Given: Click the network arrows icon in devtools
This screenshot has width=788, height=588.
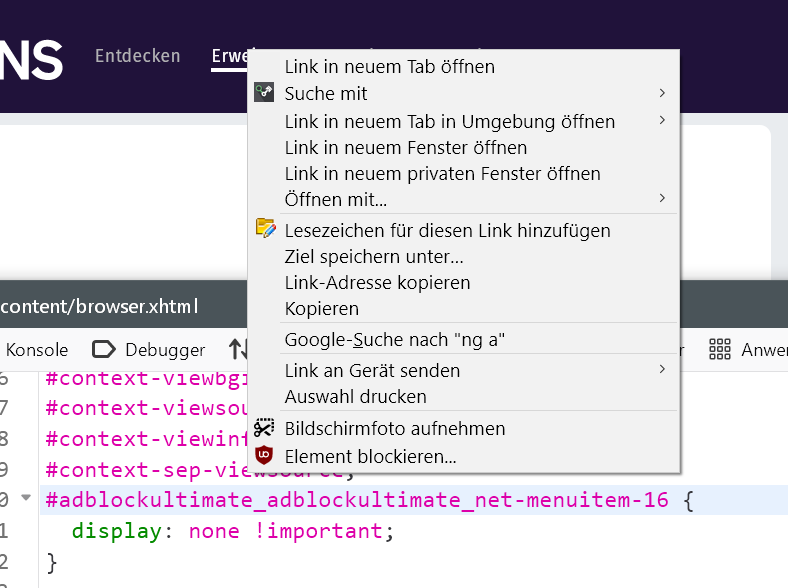Looking at the screenshot, I should [x=238, y=349].
